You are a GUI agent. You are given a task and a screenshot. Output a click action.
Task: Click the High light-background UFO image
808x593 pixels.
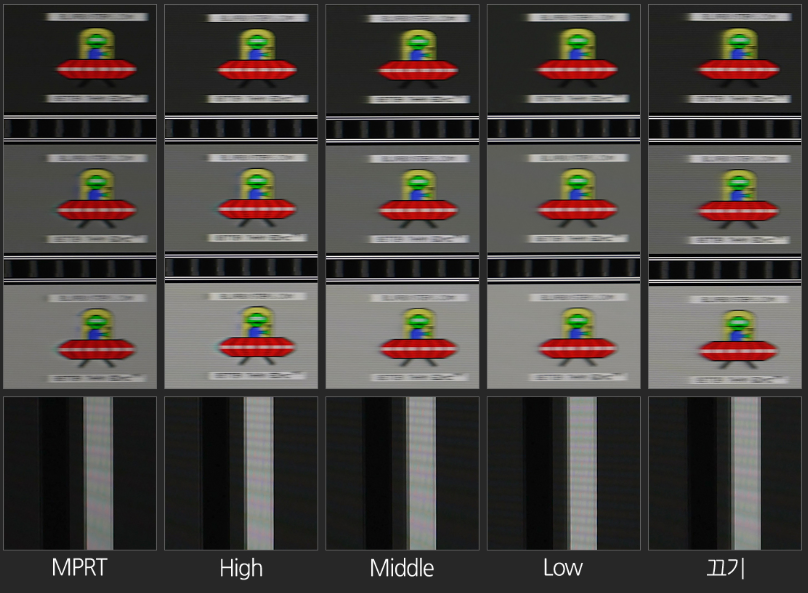241,336
